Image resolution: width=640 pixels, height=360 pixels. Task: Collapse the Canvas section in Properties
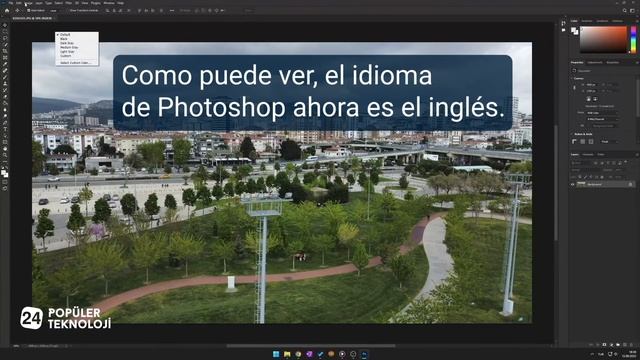coord(571,78)
